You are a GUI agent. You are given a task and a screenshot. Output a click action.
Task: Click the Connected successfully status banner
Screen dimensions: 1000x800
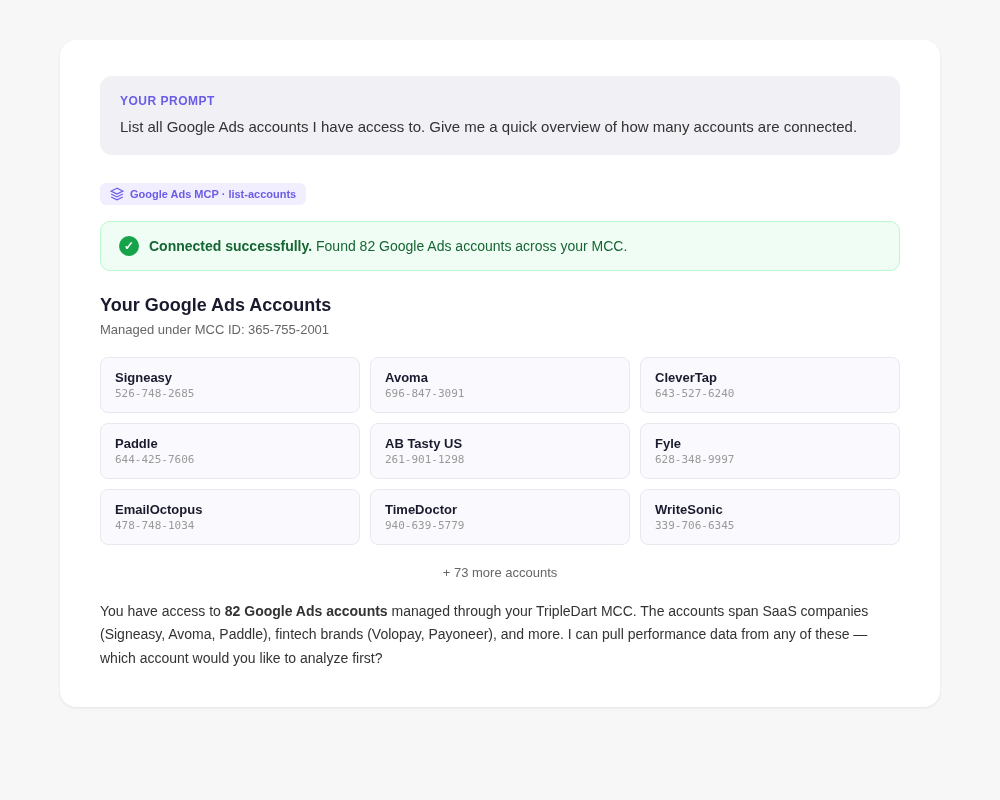coord(500,246)
